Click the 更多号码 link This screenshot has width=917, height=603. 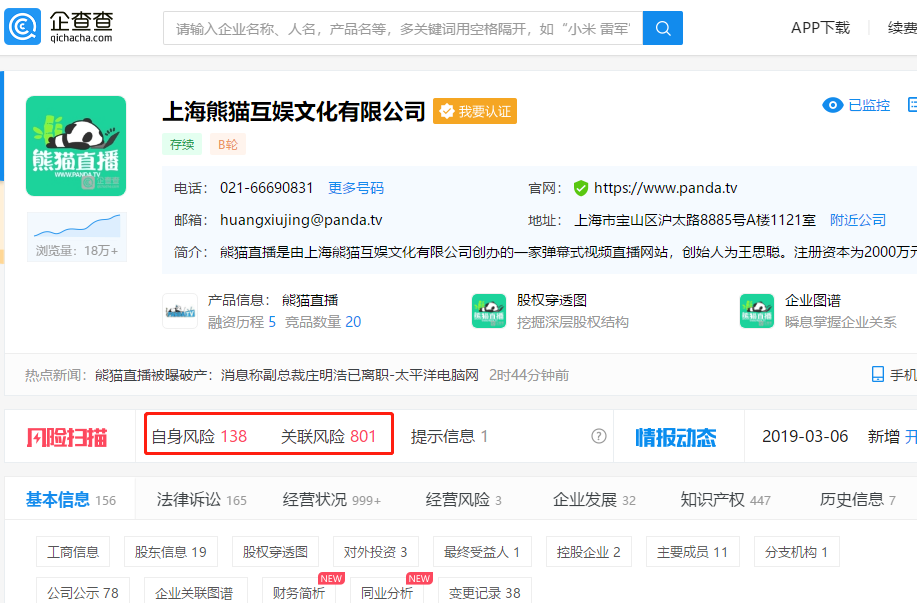click(356, 188)
